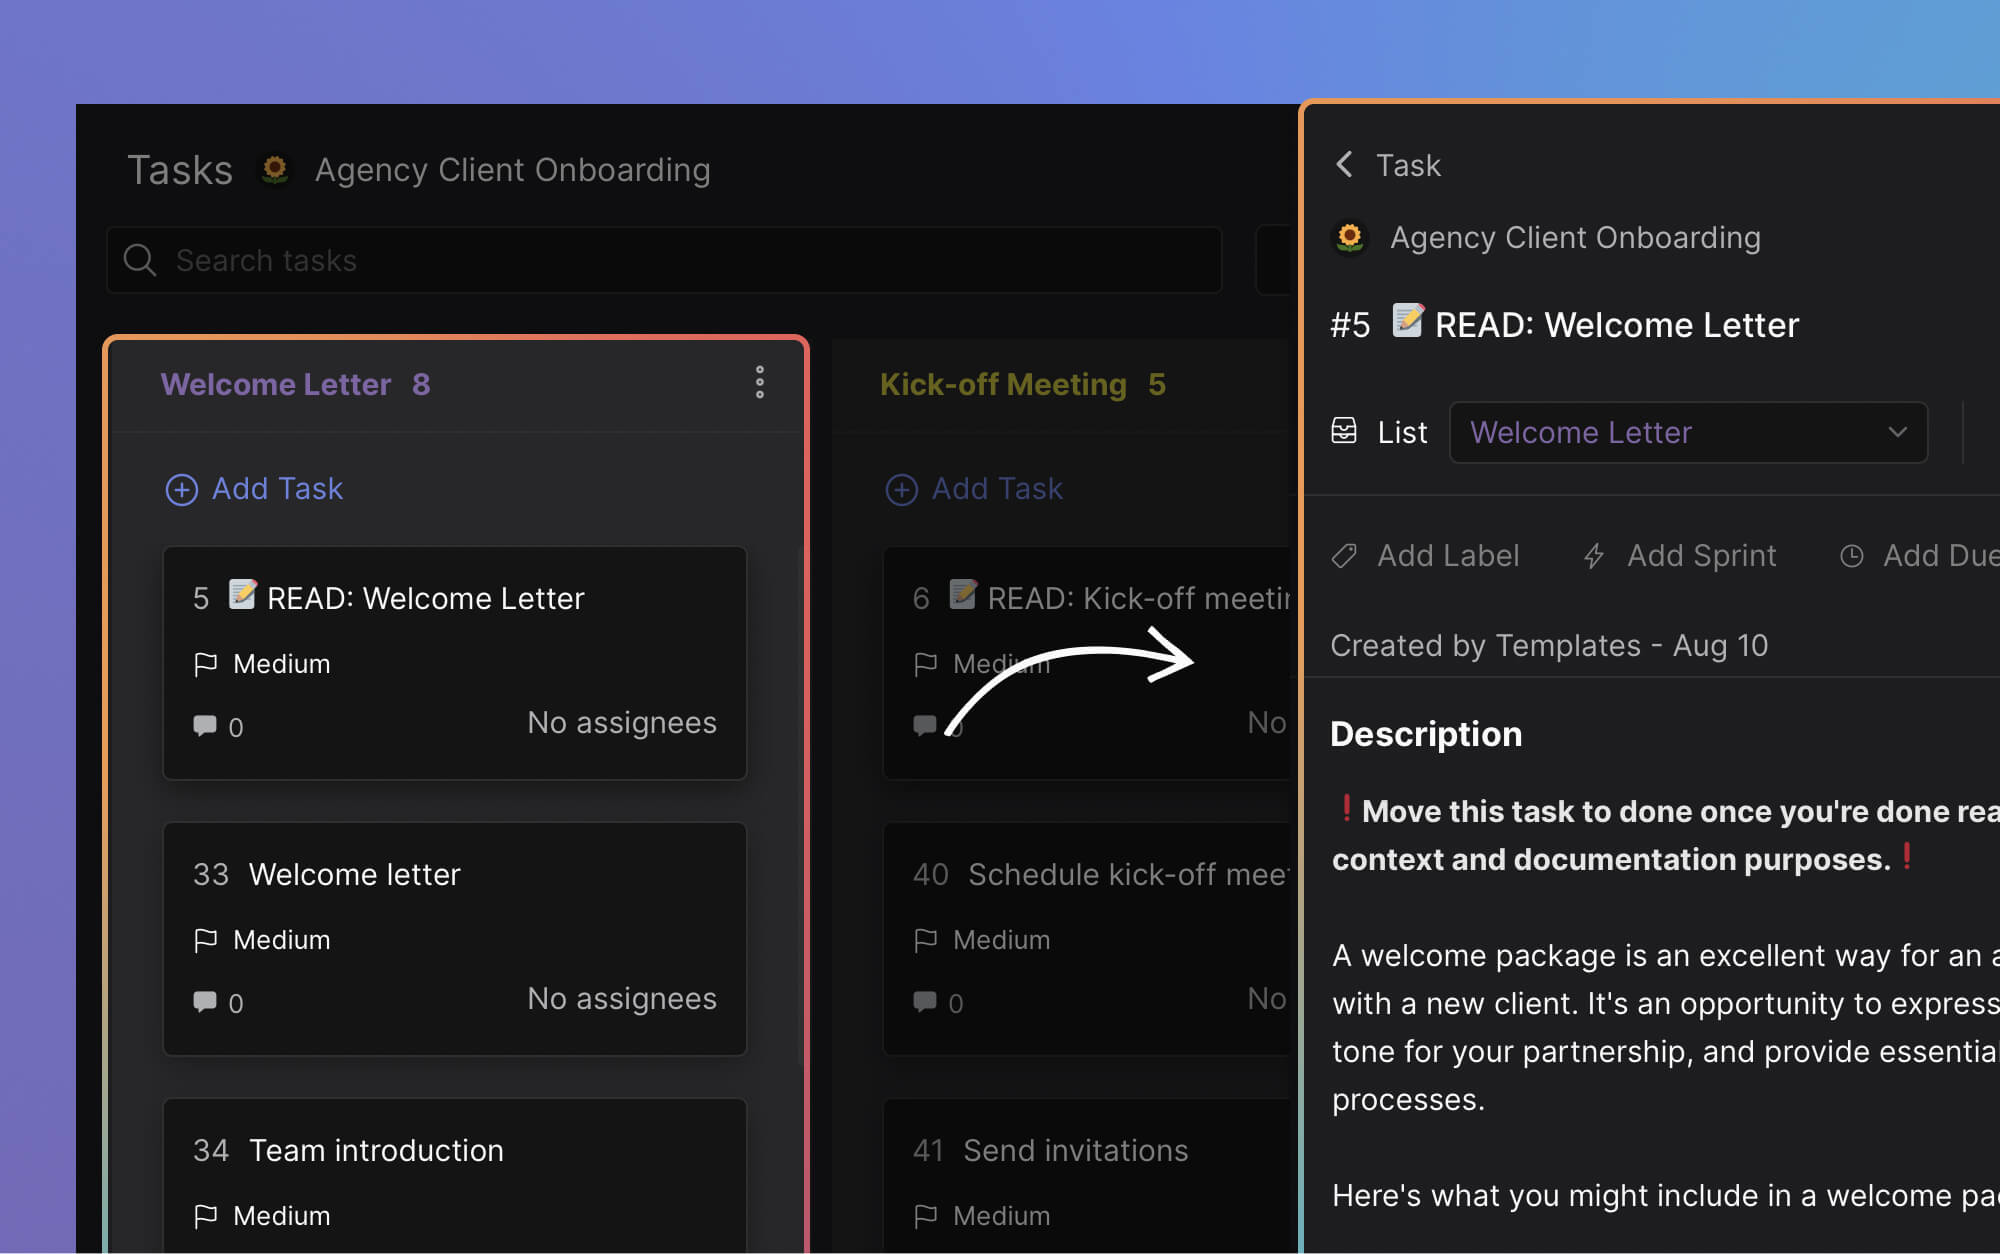The image size is (2000, 1254).
Task: Click the magnifier icon in the search bar
Action: (x=140, y=260)
